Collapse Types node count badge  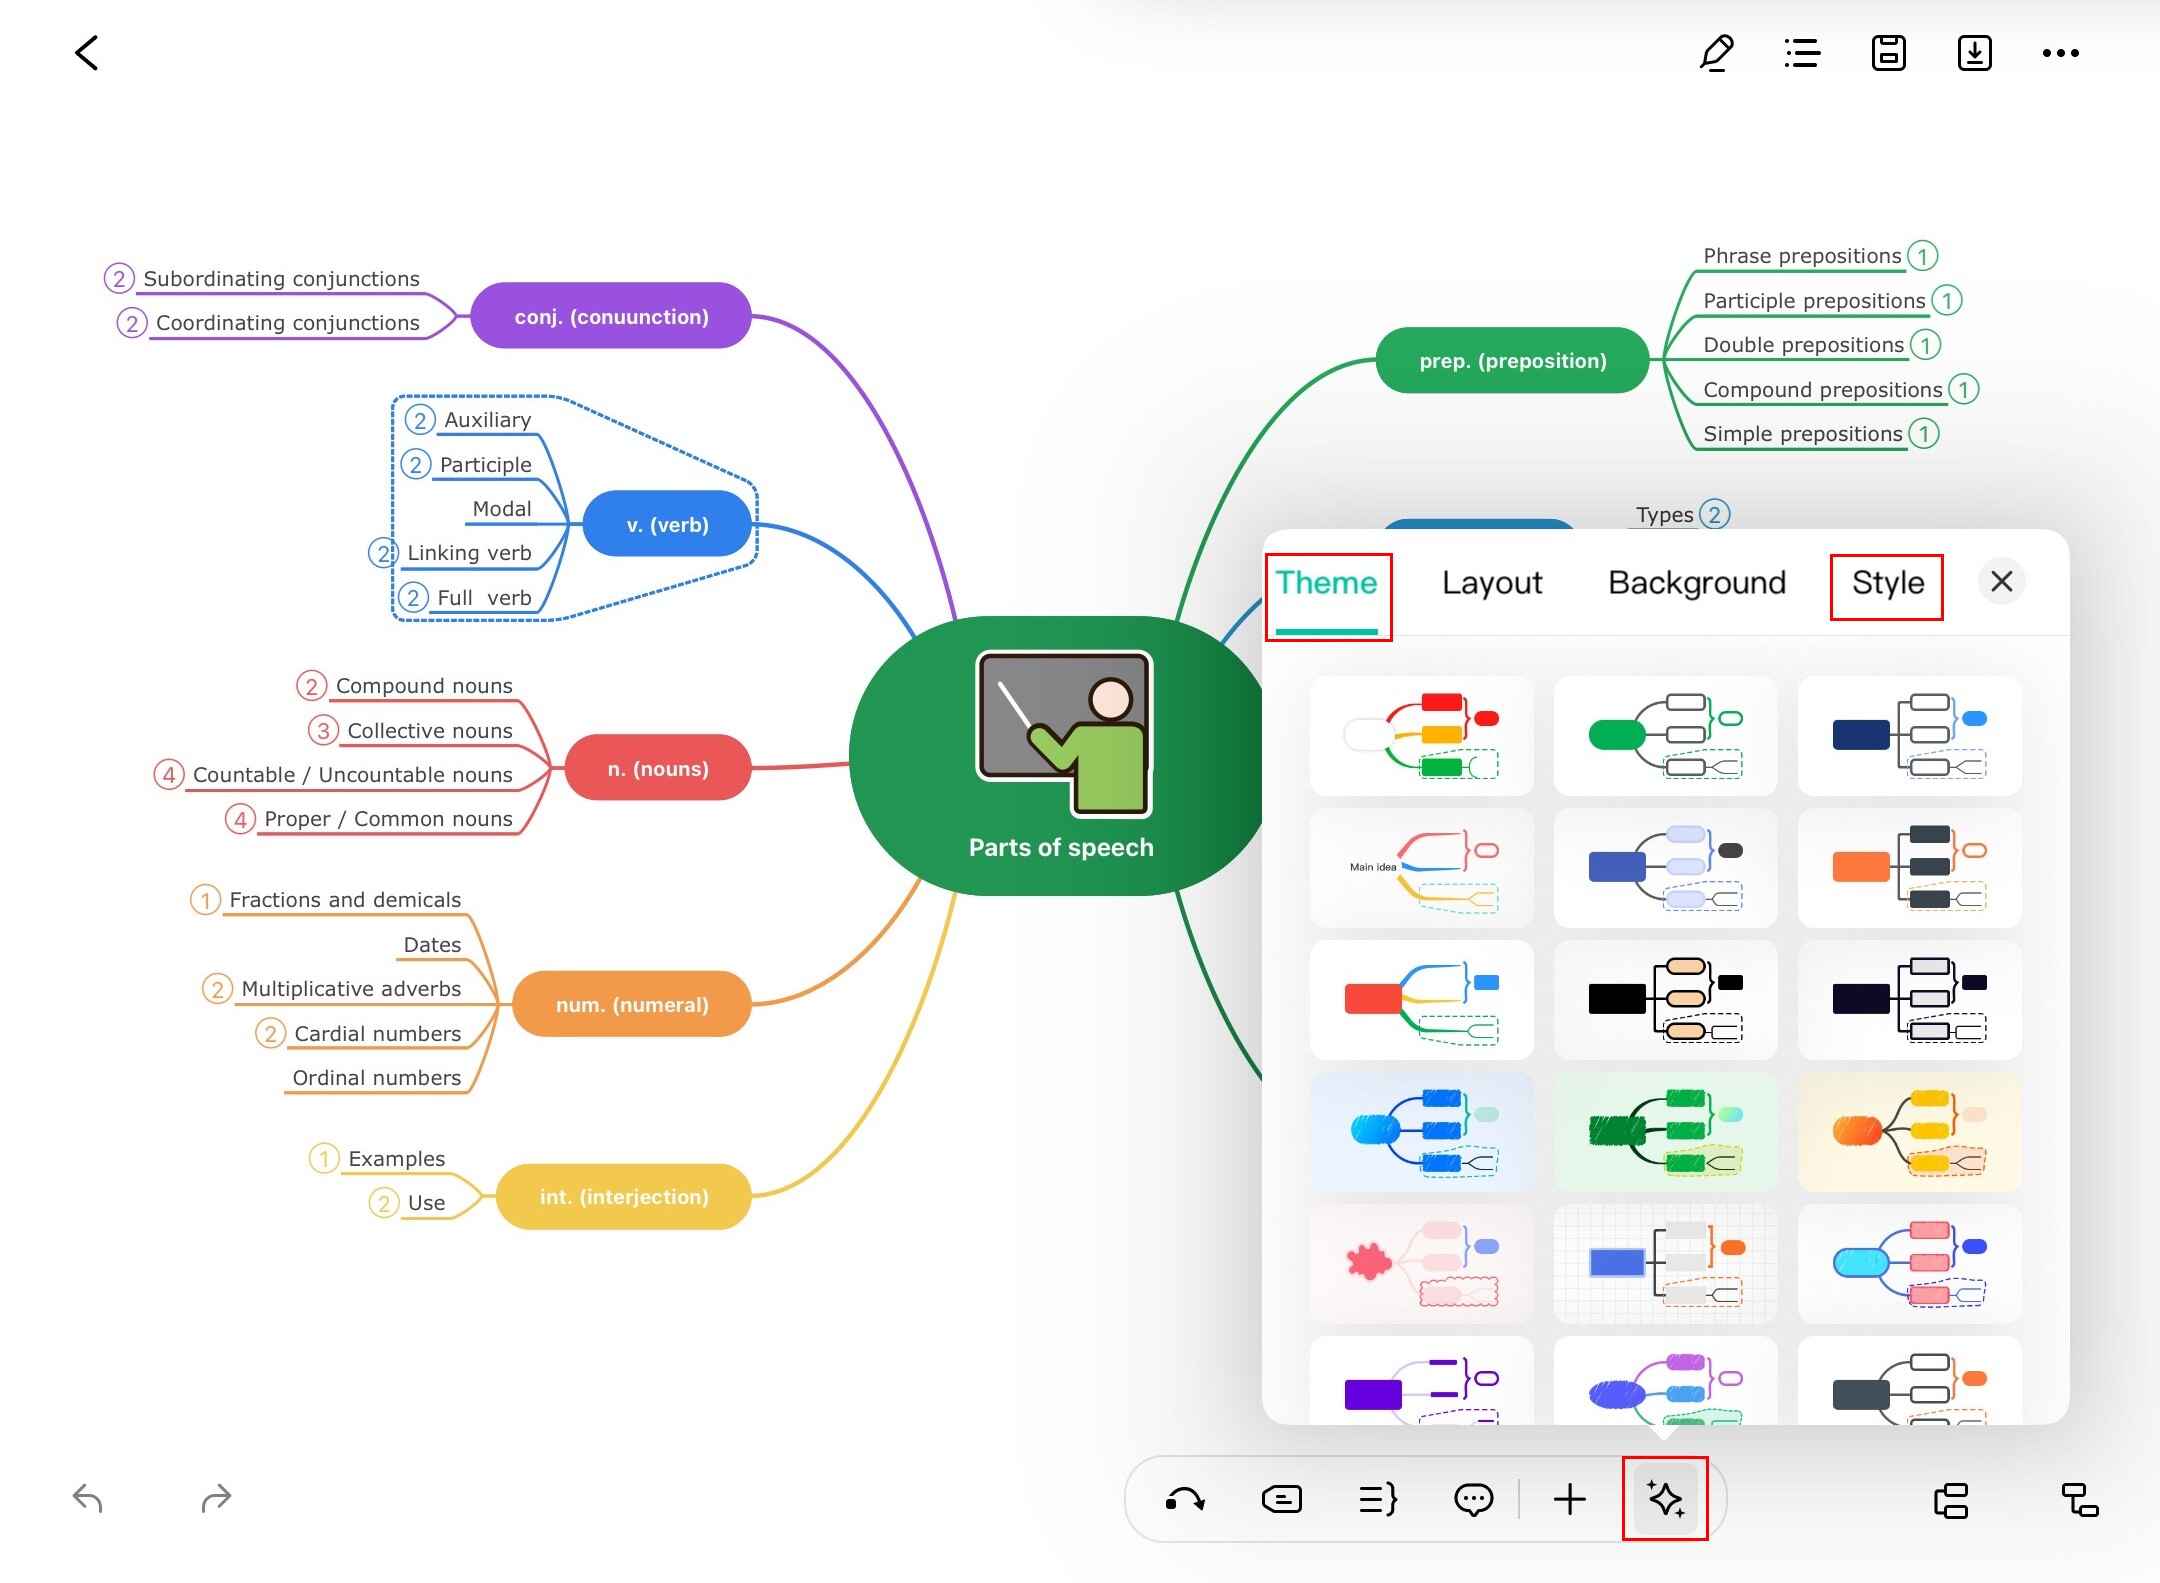[x=1714, y=514]
